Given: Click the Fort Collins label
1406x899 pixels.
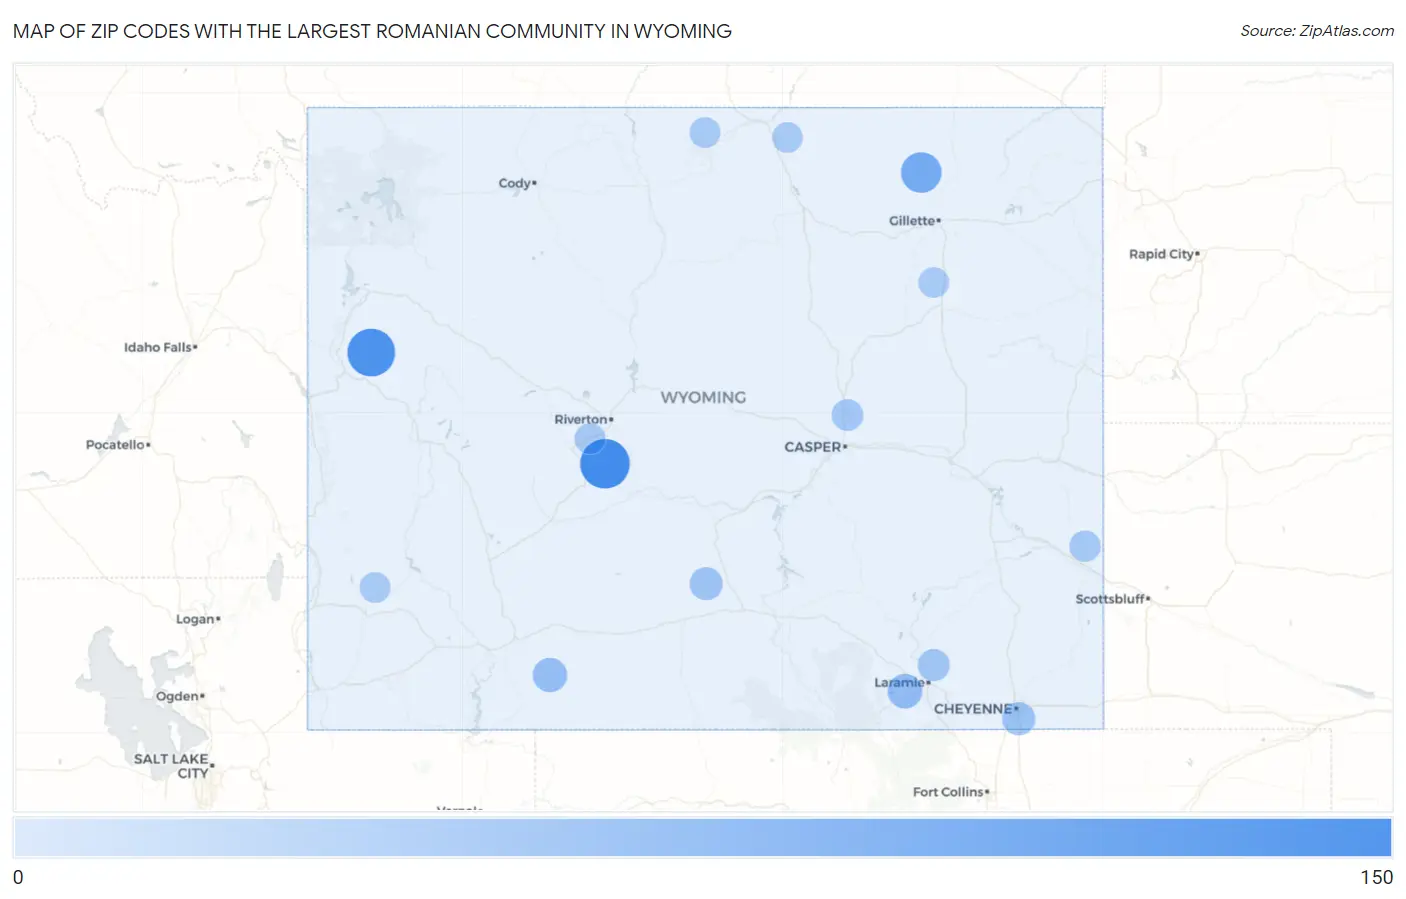Looking at the screenshot, I should click(x=950, y=792).
